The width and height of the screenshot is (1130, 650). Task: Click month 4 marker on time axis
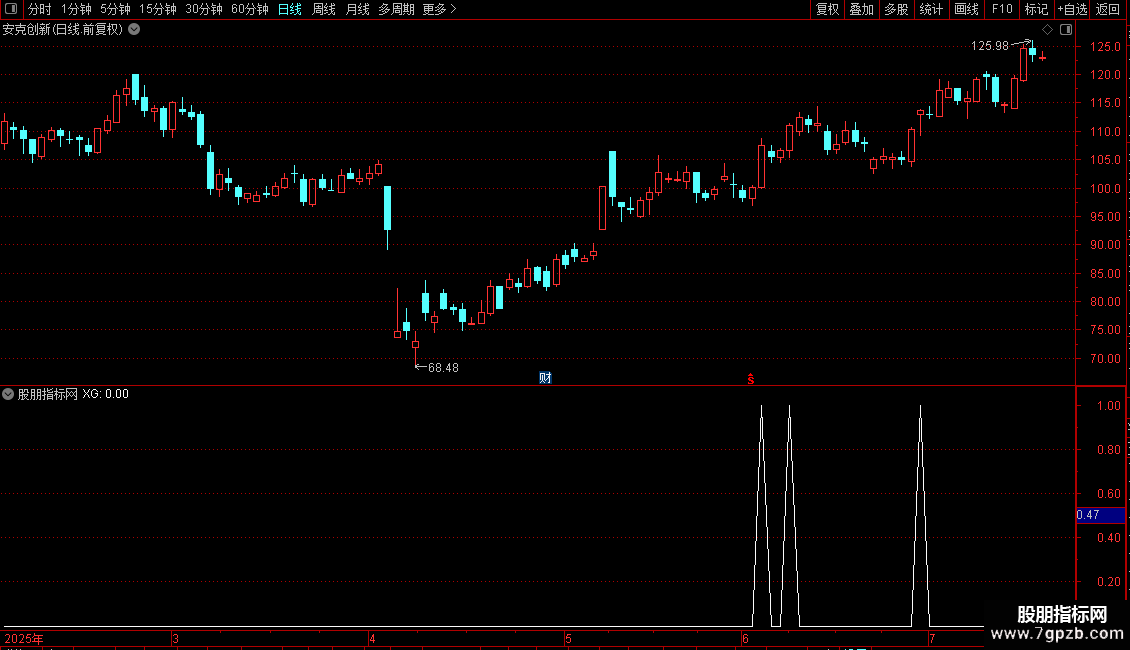pyautogui.click(x=372, y=638)
